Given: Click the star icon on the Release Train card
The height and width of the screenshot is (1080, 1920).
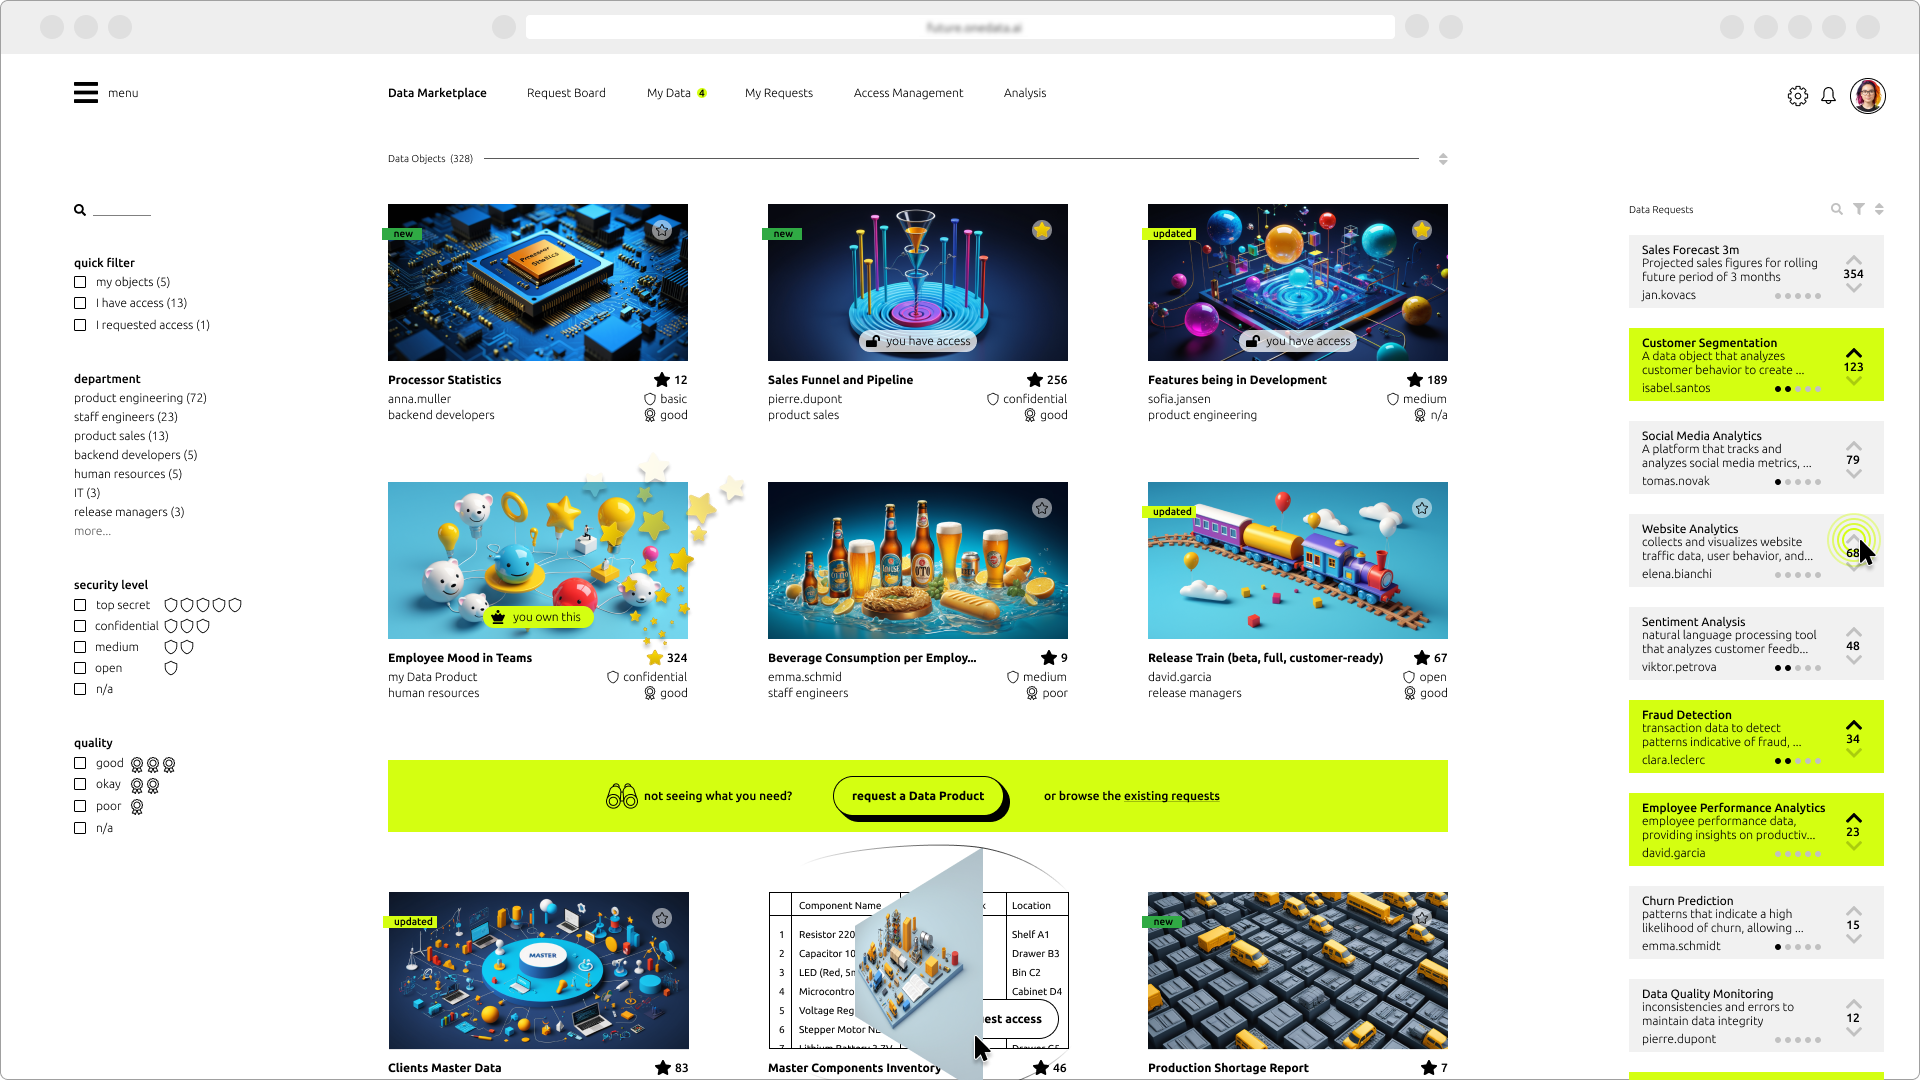Looking at the screenshot, I should [1422, 508].
